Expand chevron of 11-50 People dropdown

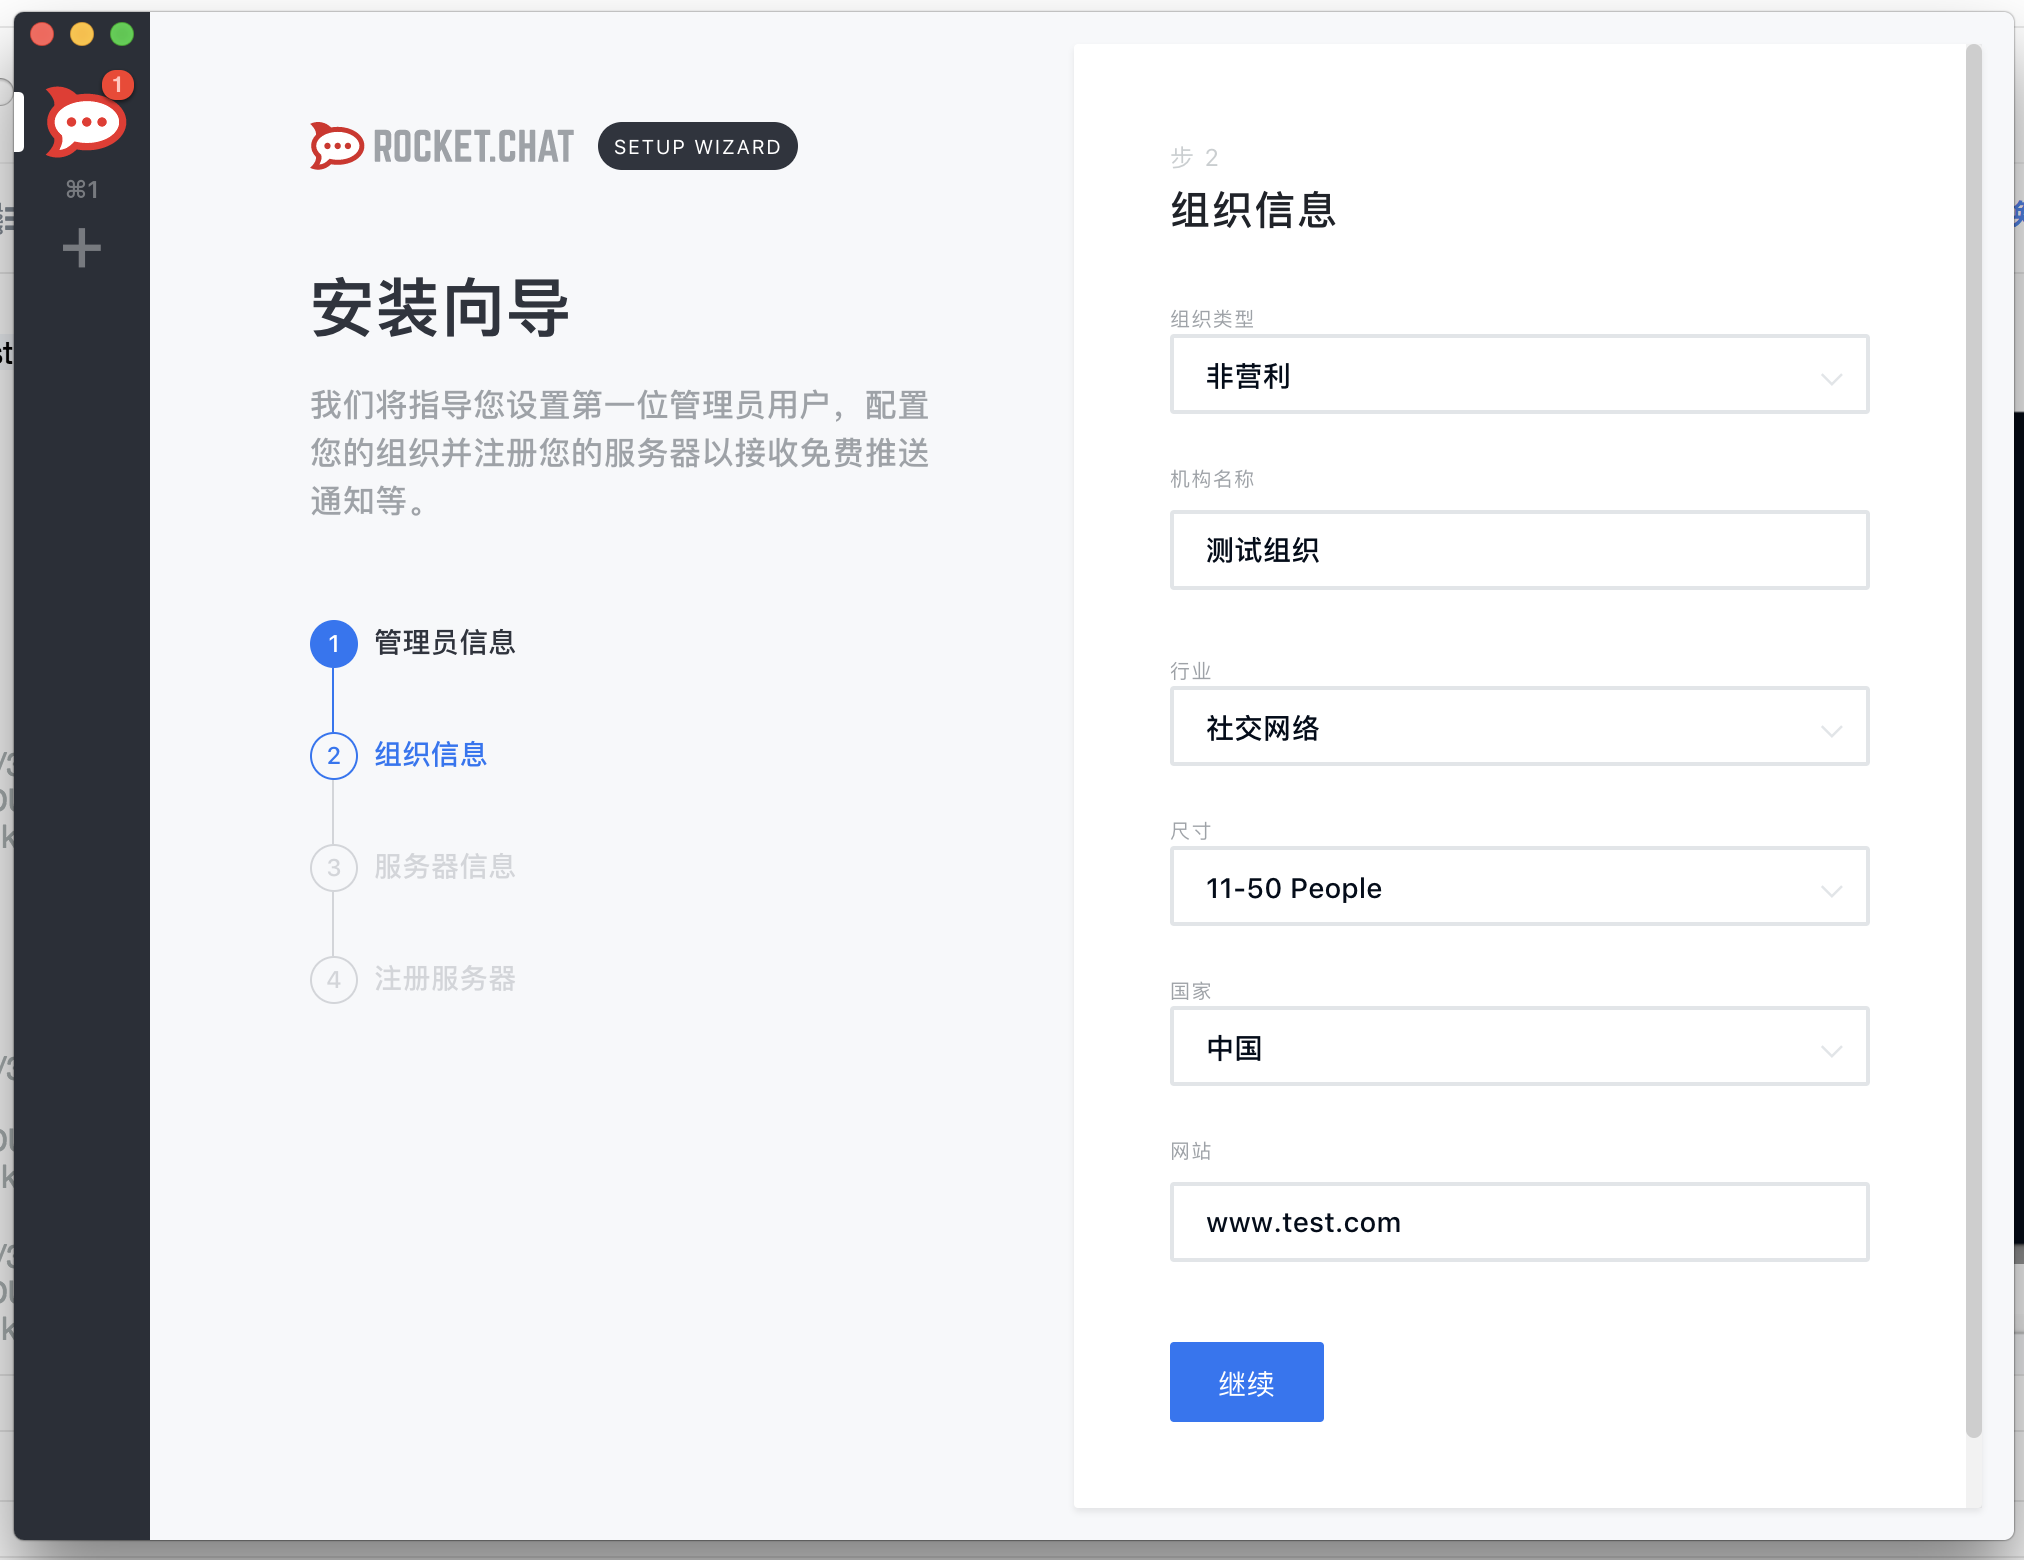1831,891
